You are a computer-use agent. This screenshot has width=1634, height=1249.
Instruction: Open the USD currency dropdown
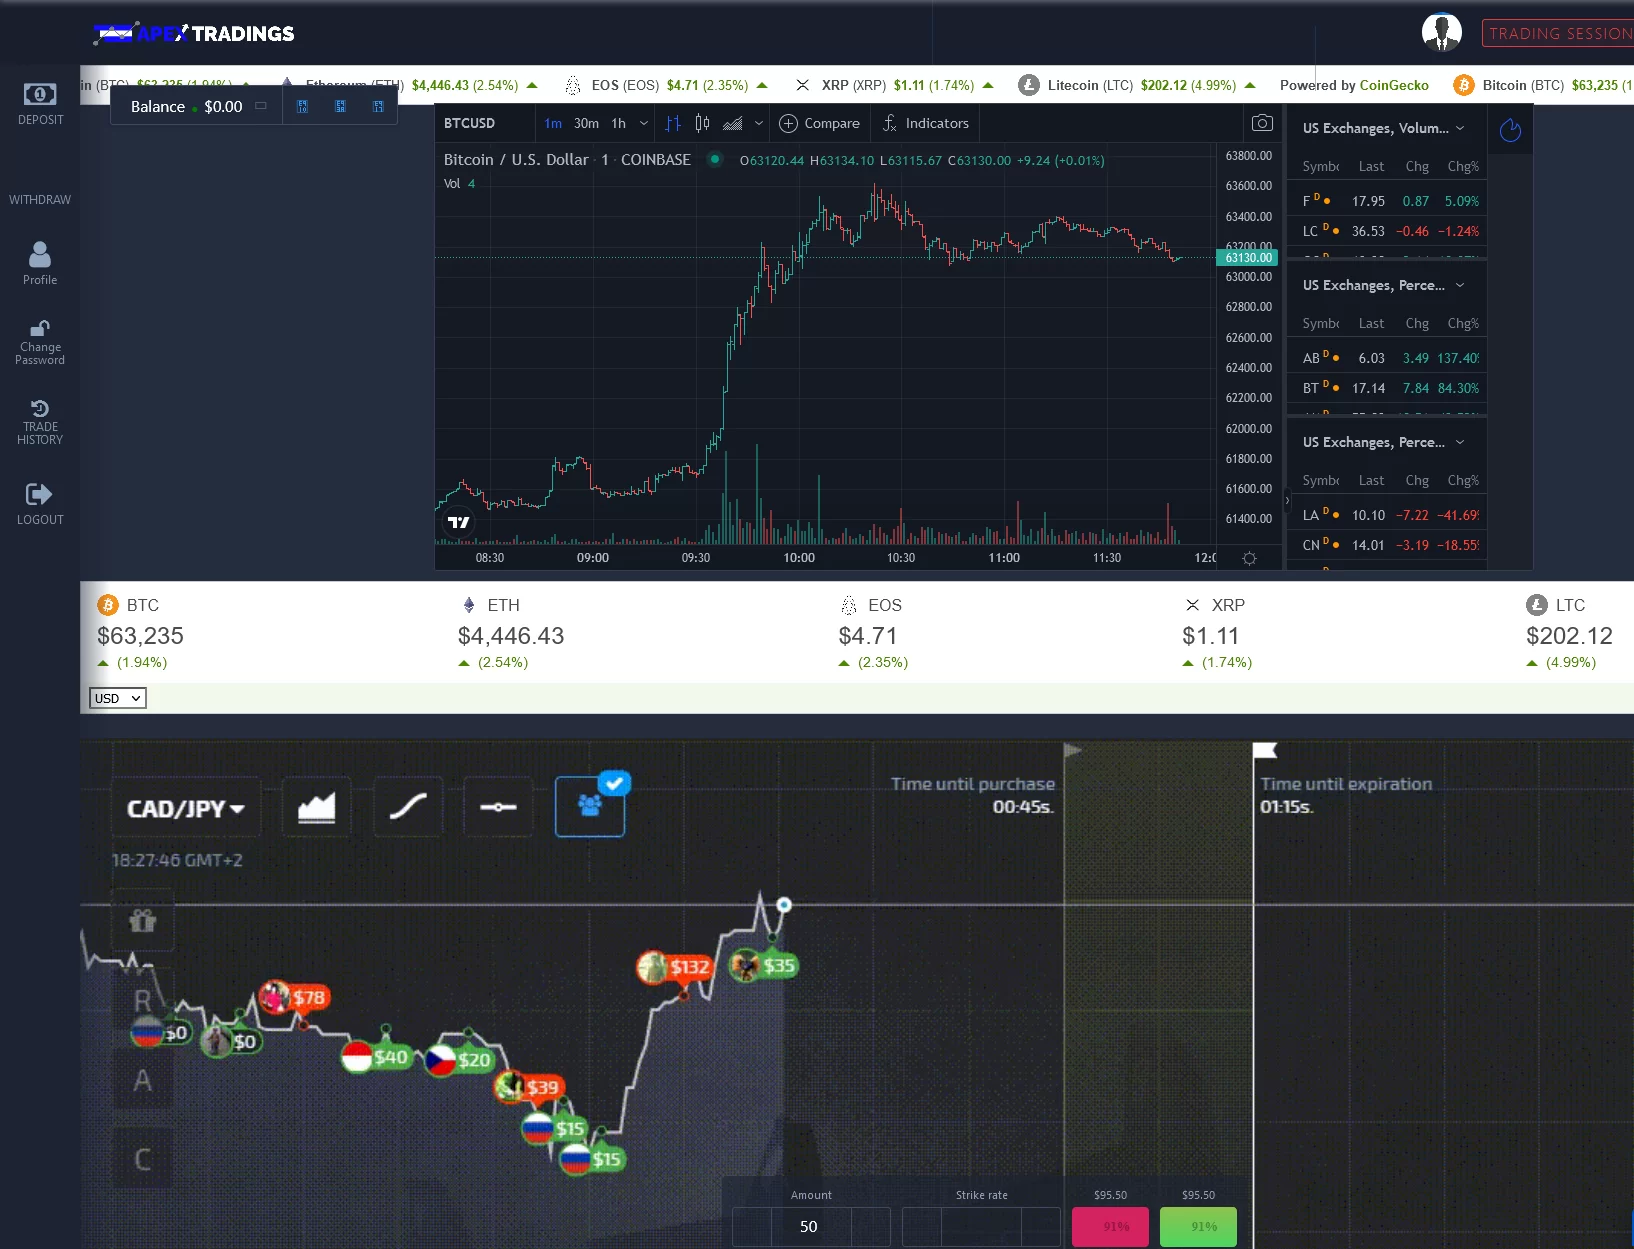[x=118, y=698]
